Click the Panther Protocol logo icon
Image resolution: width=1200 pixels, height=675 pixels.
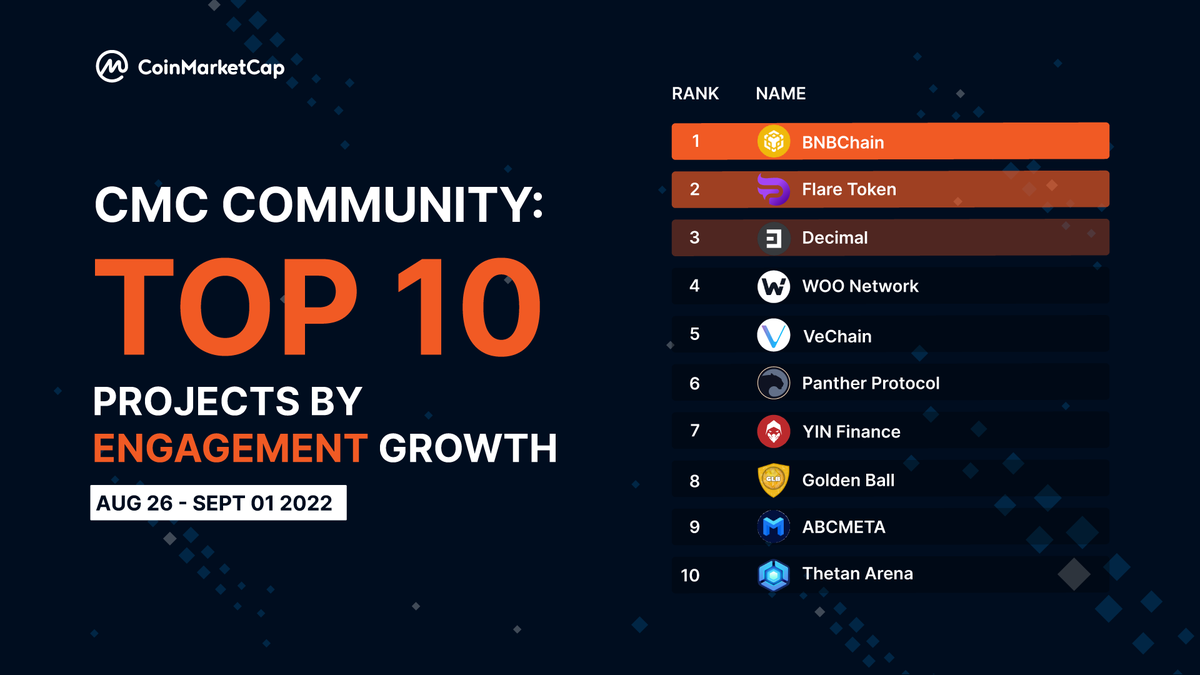tap(774, 383)
